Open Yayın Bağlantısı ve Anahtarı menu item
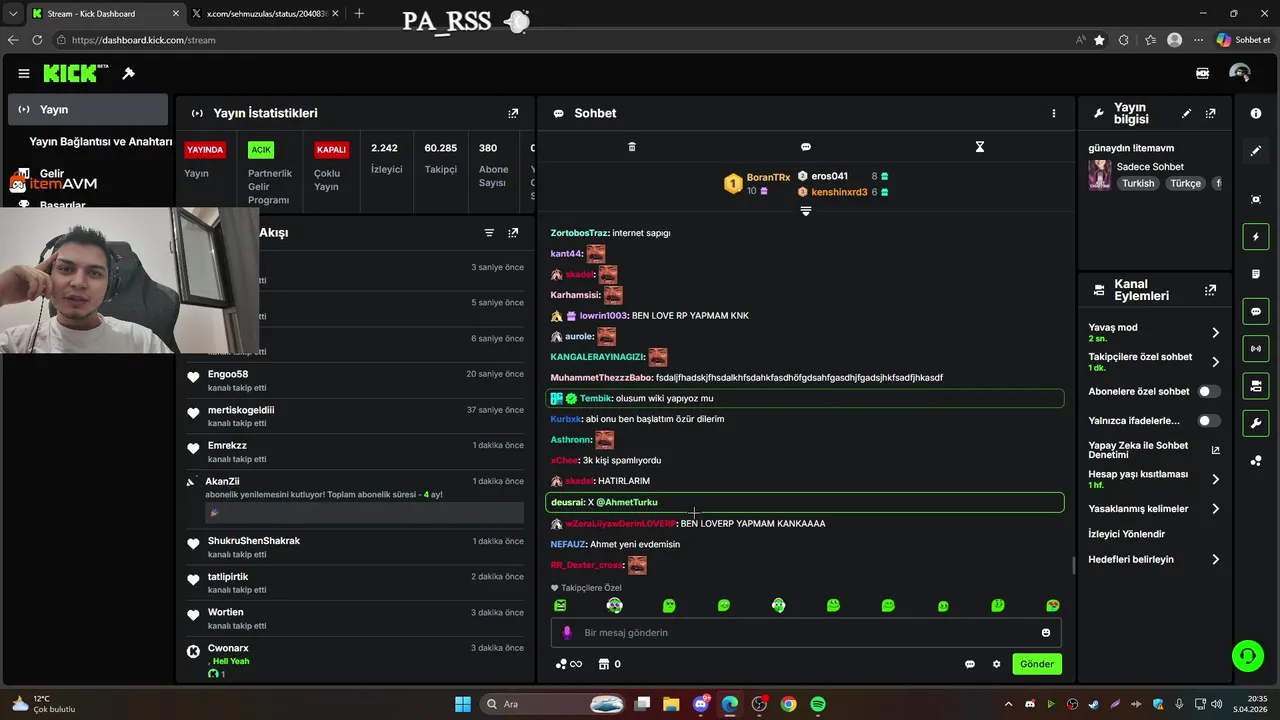Image resolution: width=1280 pixels, height=720 pixels. (101, 142)
